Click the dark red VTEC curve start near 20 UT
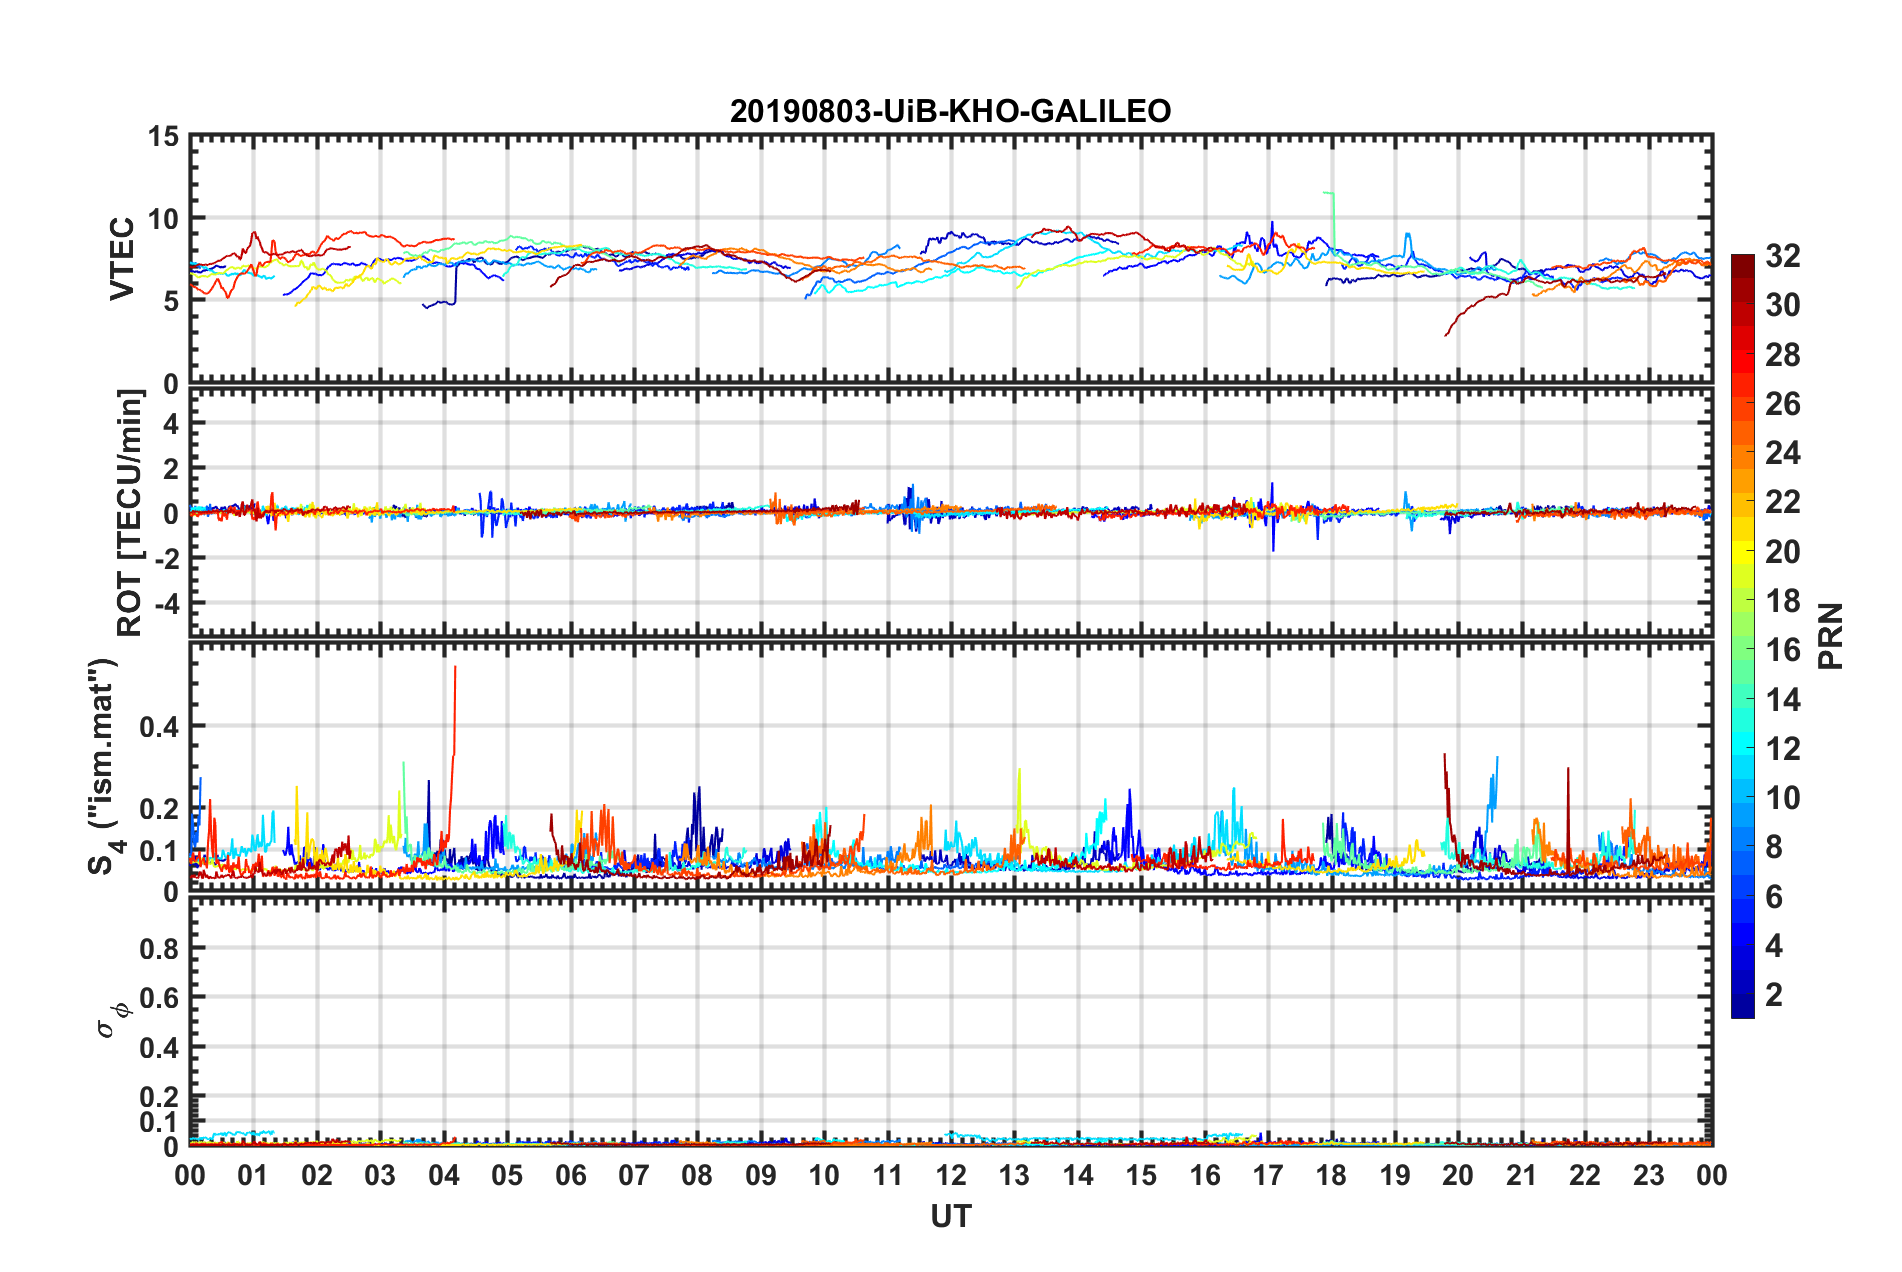The image size is (1902, 1272). click(1447, 334)
